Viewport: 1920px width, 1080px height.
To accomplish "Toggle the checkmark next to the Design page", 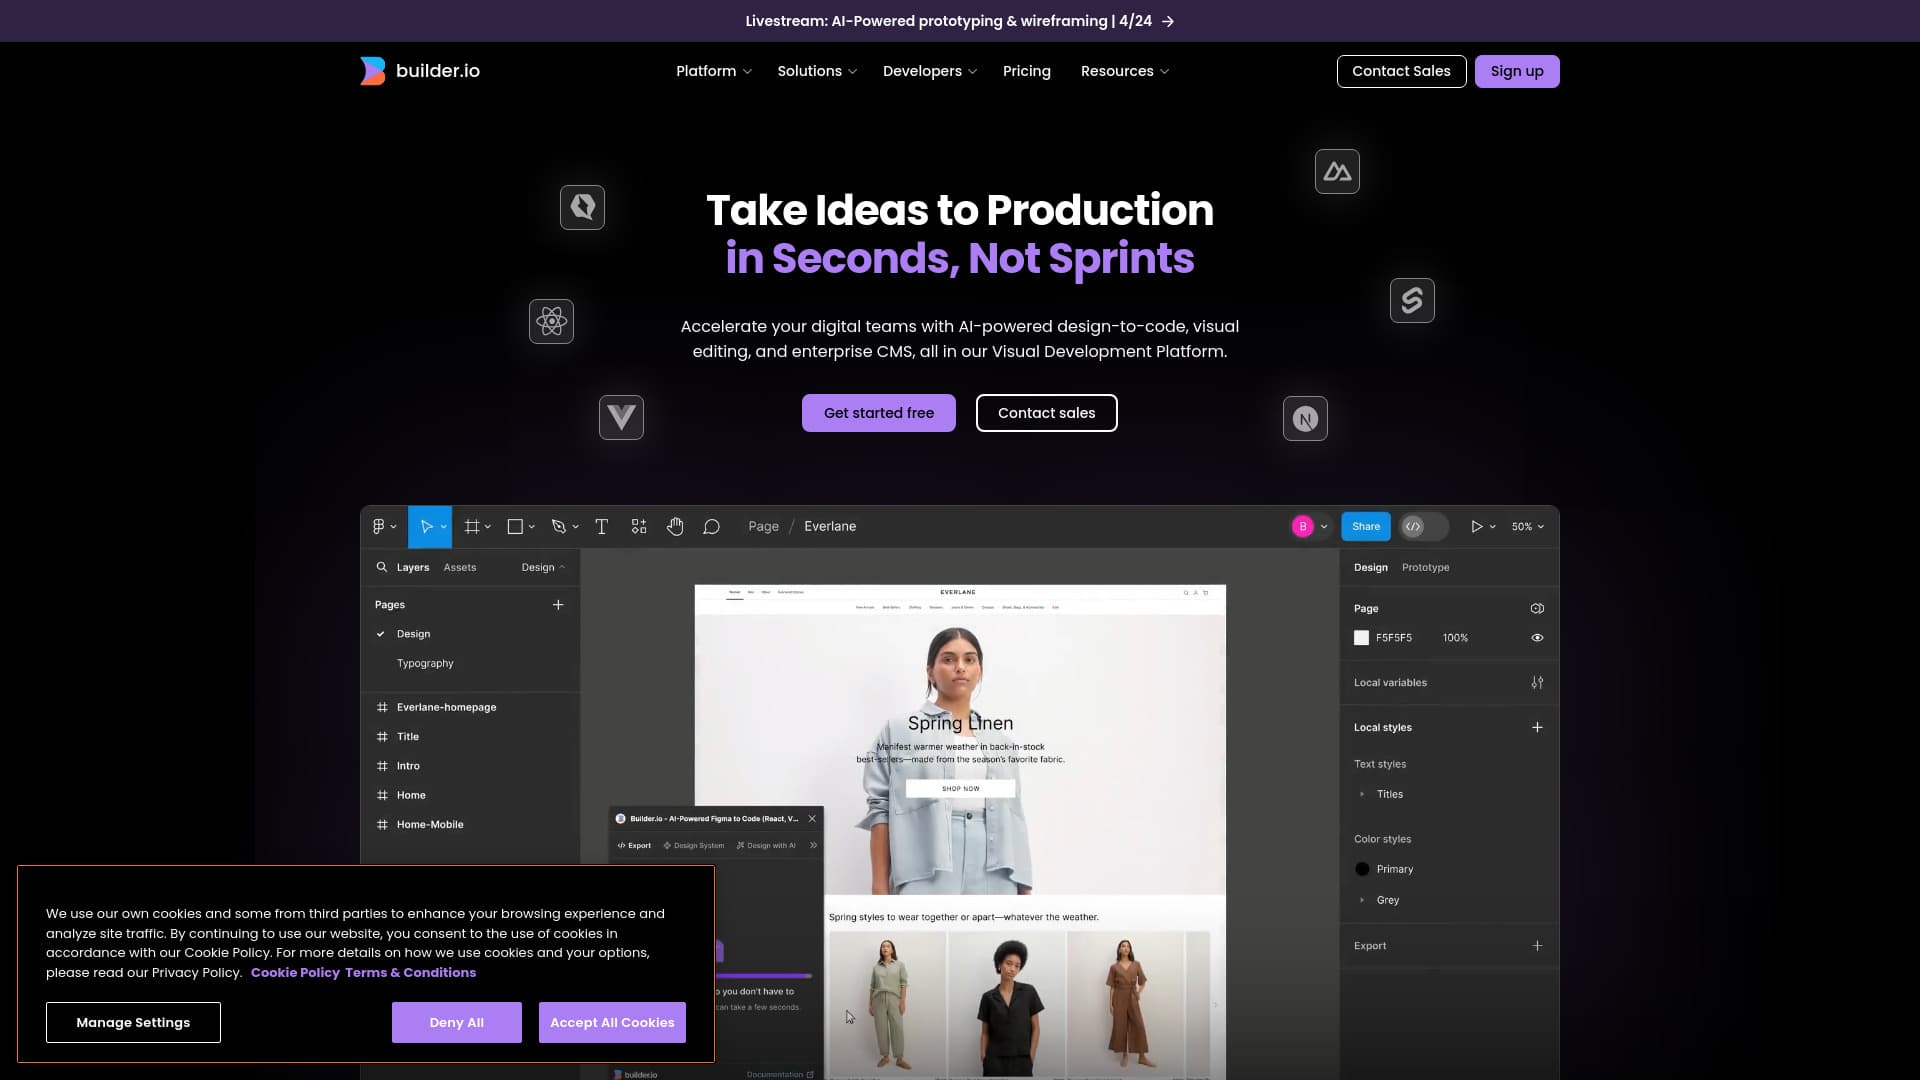I will click(381, 633).
